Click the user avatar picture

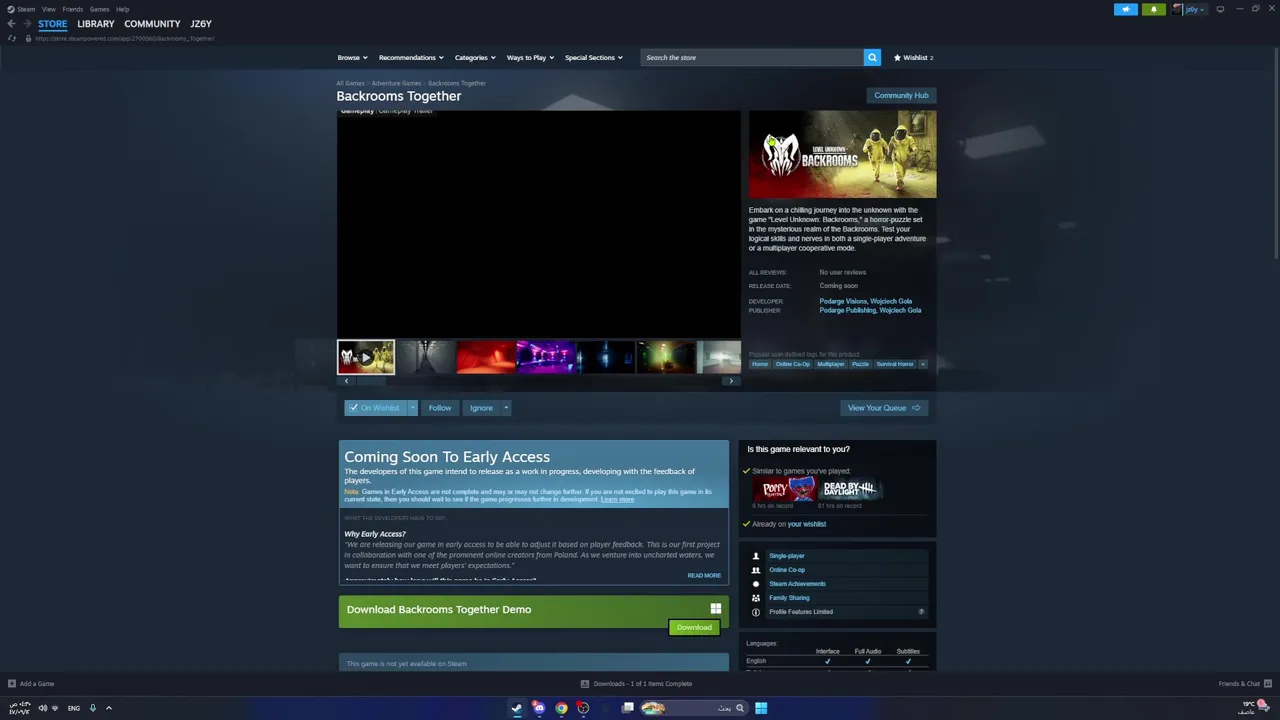[1178, 9]
